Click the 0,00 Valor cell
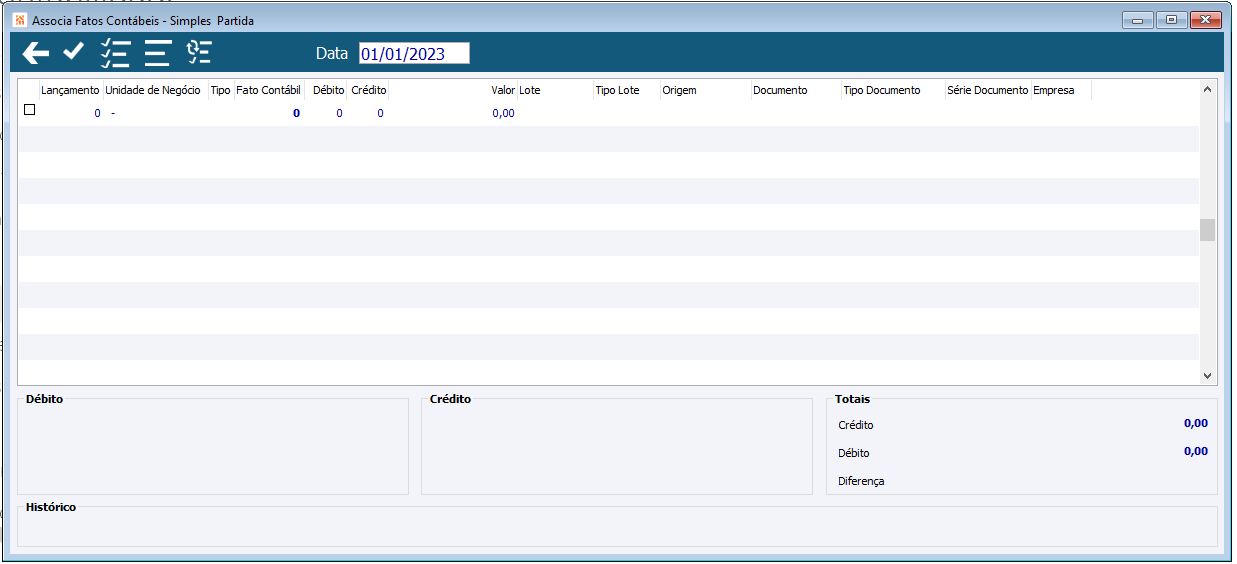This screenshot has height=564, width=1237. pos(503,113)
